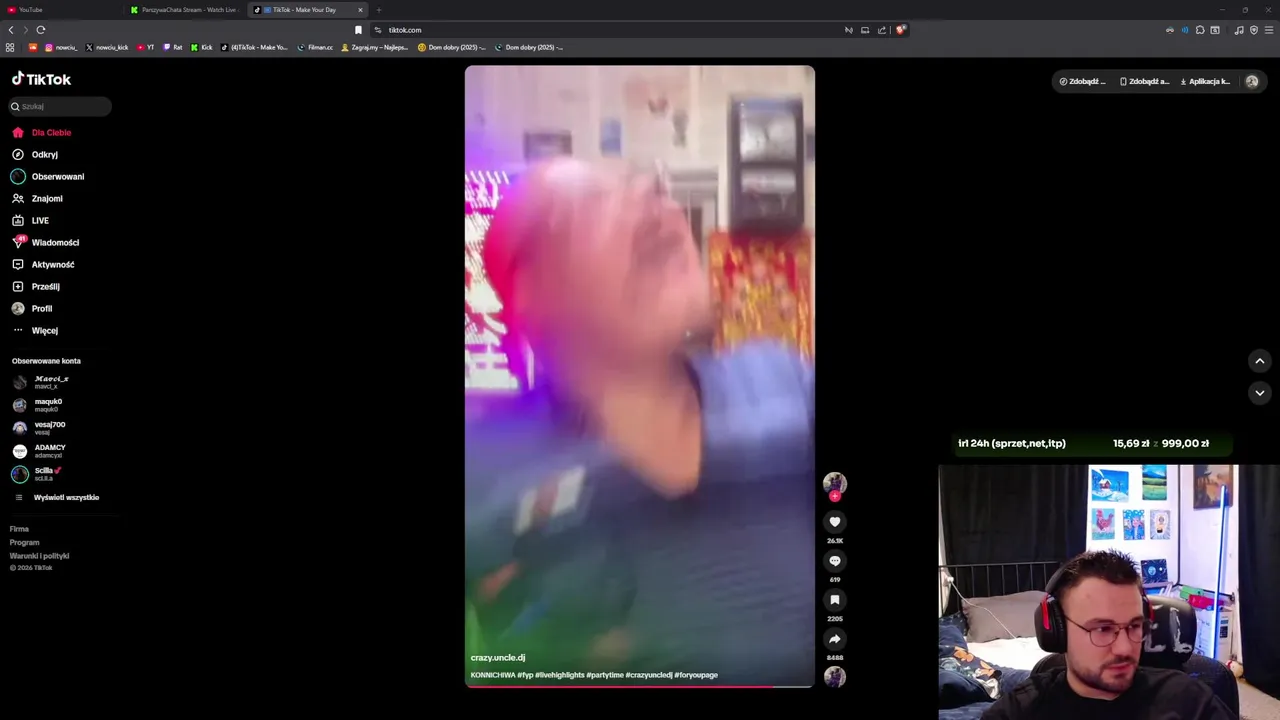Image resolution: width=1280 pixels, height=720 pixels.
Task: Toggle the bookmark icon in address bar
Action: click(358, 30)
